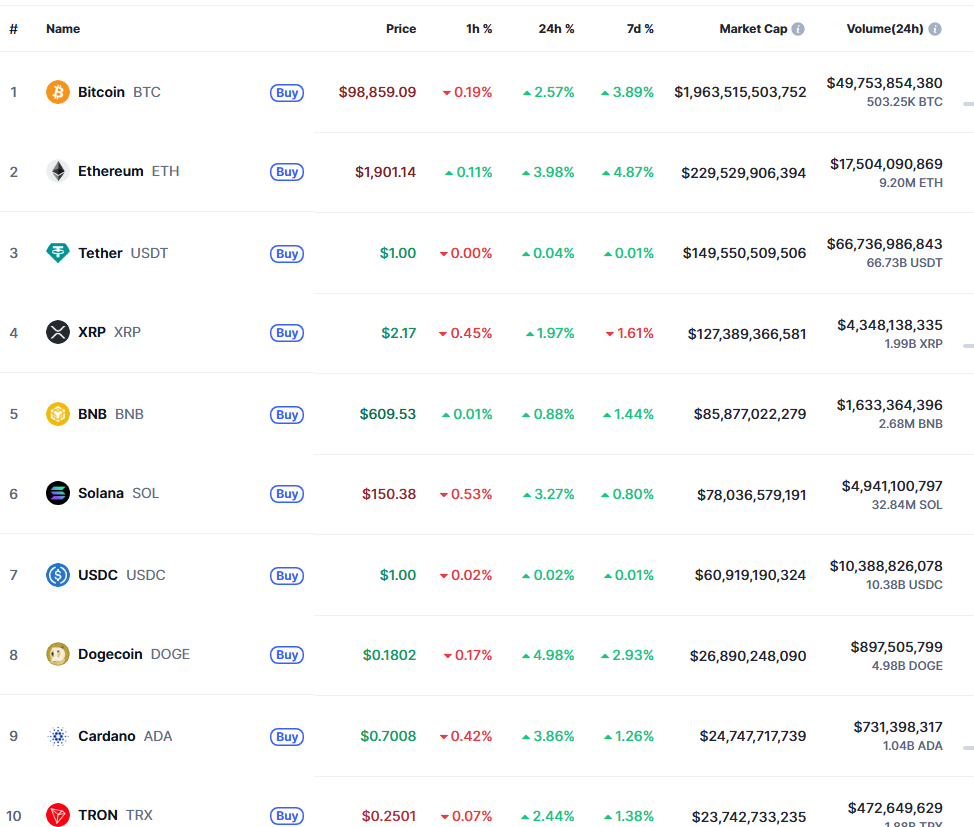The width and height of the screenshot is (974, 827).
Task: Click Dogecoin 24h change 4.98%
Action: click(x=548, y=655)
